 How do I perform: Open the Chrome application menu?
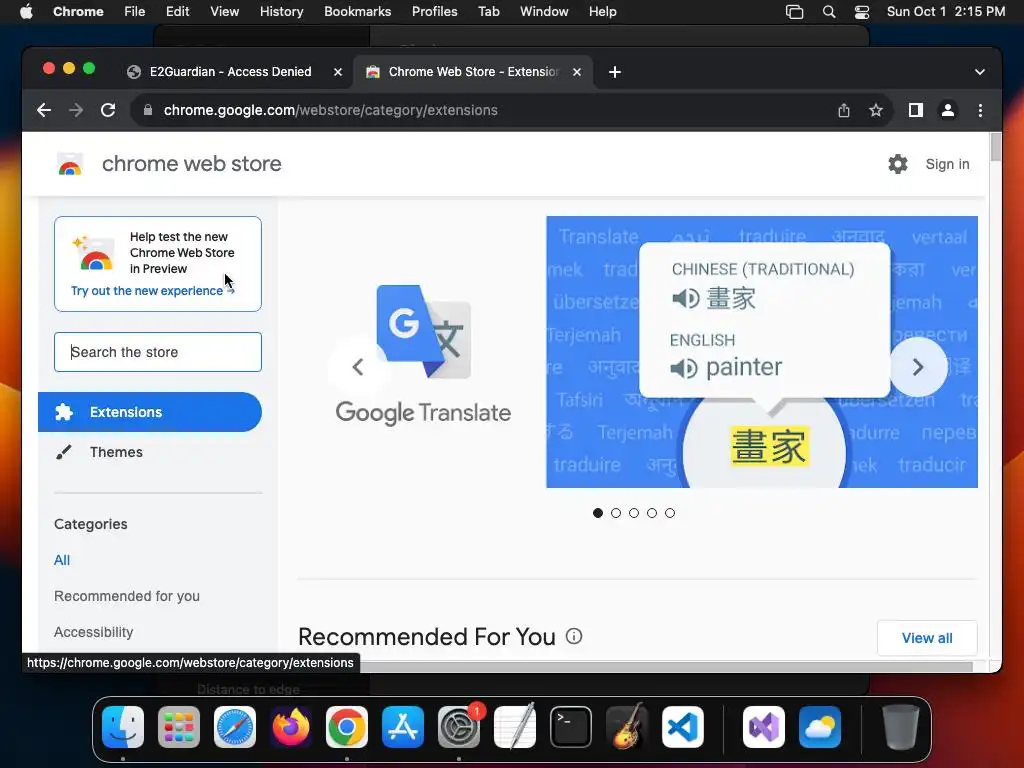pyautogui.click(x=78, y=12)
